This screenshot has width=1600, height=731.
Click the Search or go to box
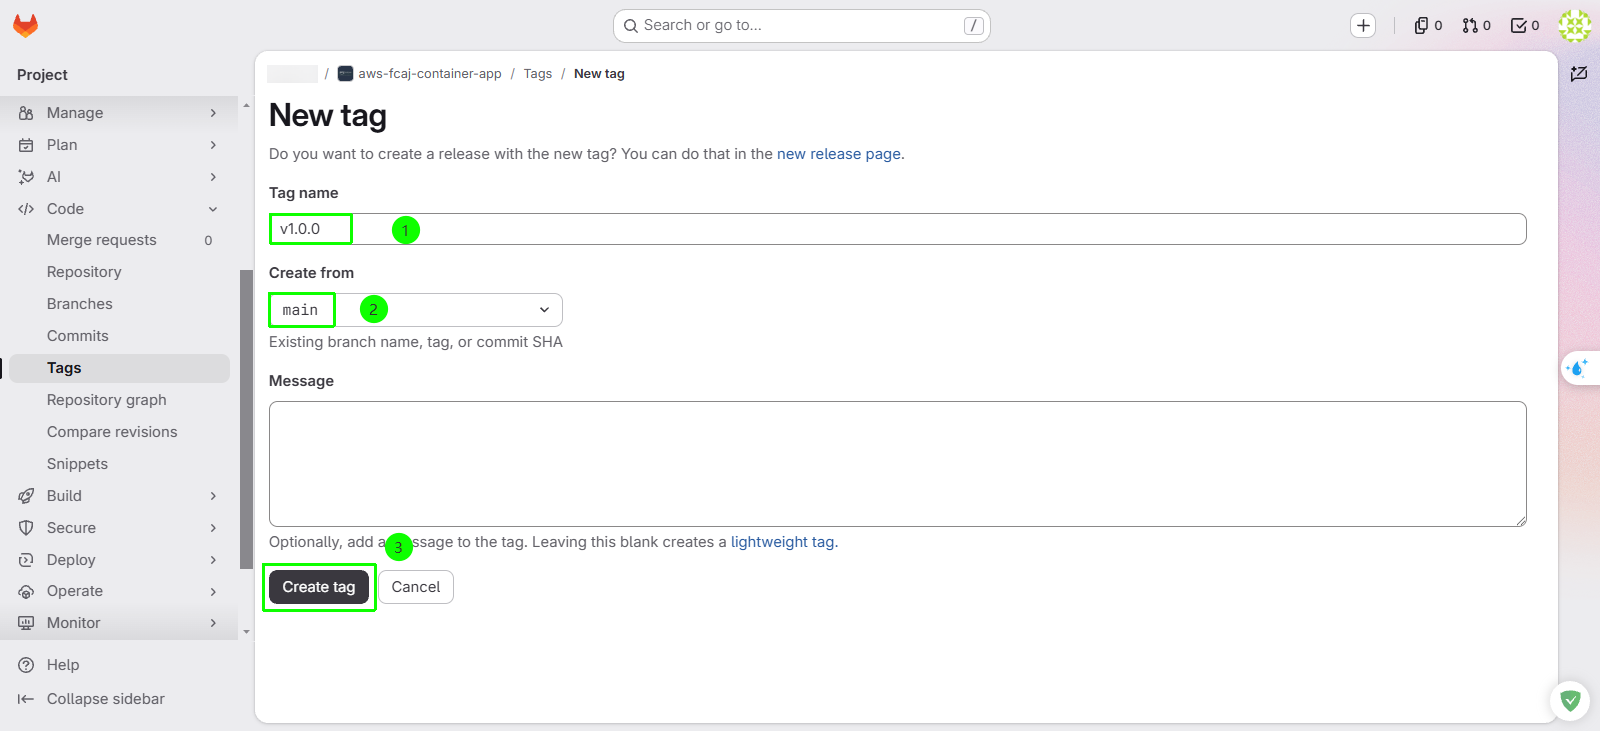tap(802, 26)
